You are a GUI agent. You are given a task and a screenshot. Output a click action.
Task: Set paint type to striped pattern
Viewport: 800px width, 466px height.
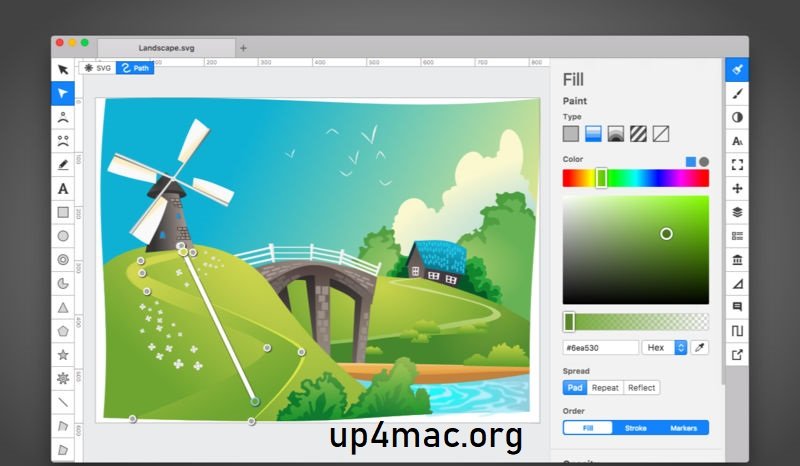[638, 134]
